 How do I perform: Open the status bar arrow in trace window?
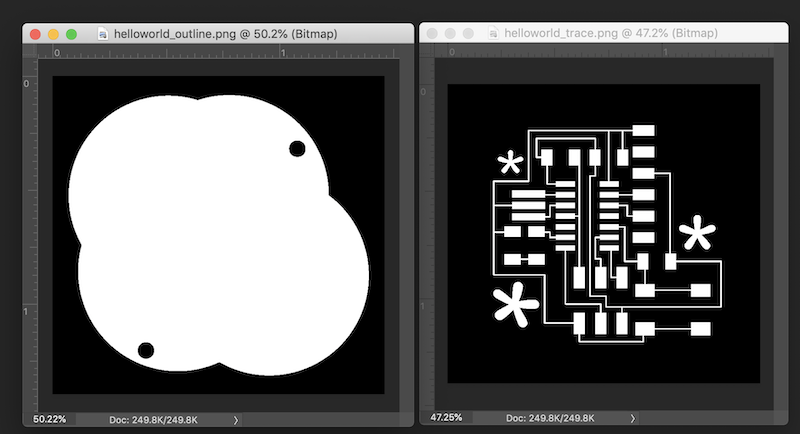pos(633,418)
